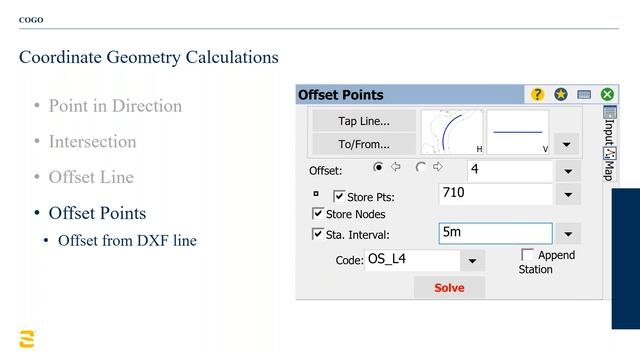This screenshot has height=360, width=640.
Task: Click the horizontal alignment preview thumbnail
Action: 452,132
